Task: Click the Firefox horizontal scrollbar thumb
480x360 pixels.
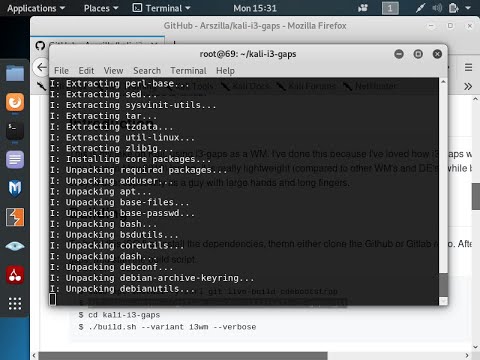Action: click(183, 356)
